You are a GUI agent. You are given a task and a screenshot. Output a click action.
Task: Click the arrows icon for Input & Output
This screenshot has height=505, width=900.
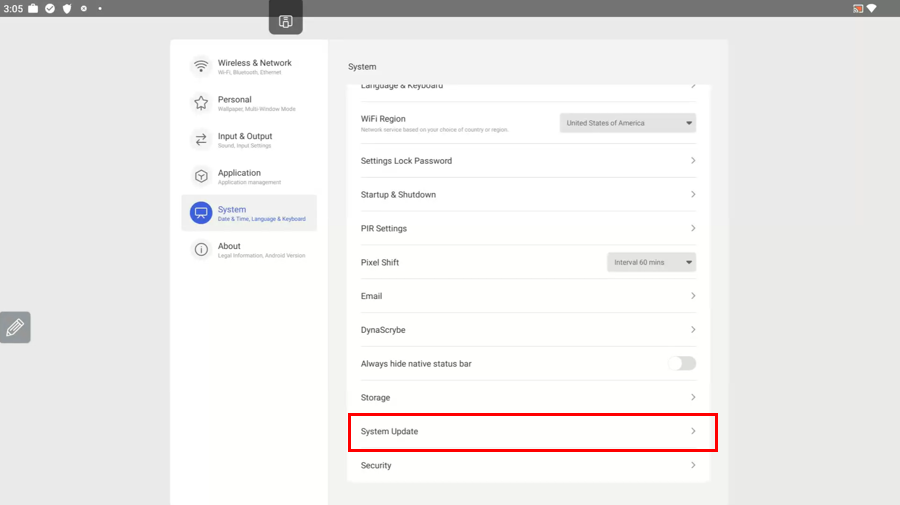(201, 140)
